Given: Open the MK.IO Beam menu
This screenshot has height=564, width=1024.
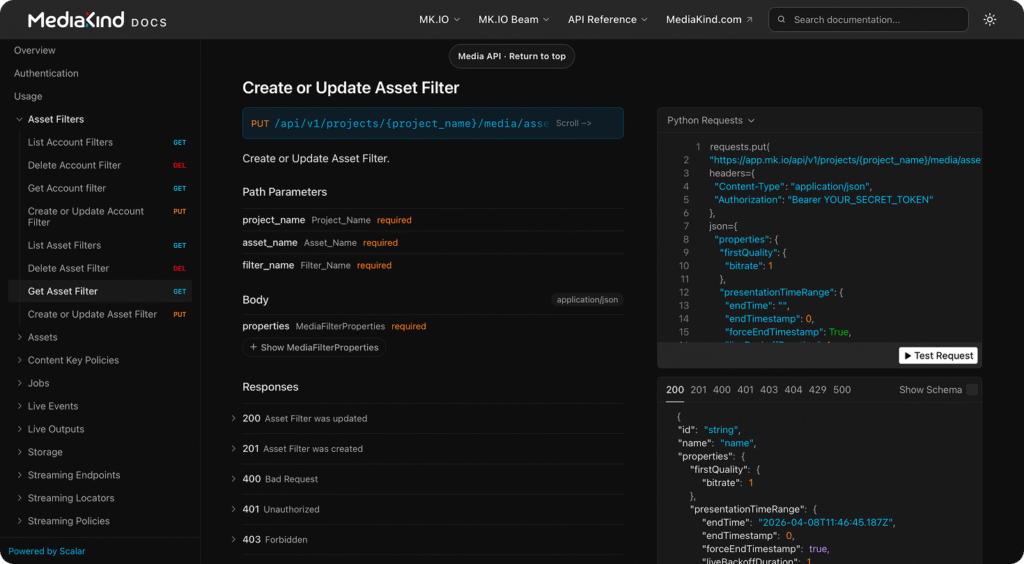Looking at the screenshot, I should 514,19.
